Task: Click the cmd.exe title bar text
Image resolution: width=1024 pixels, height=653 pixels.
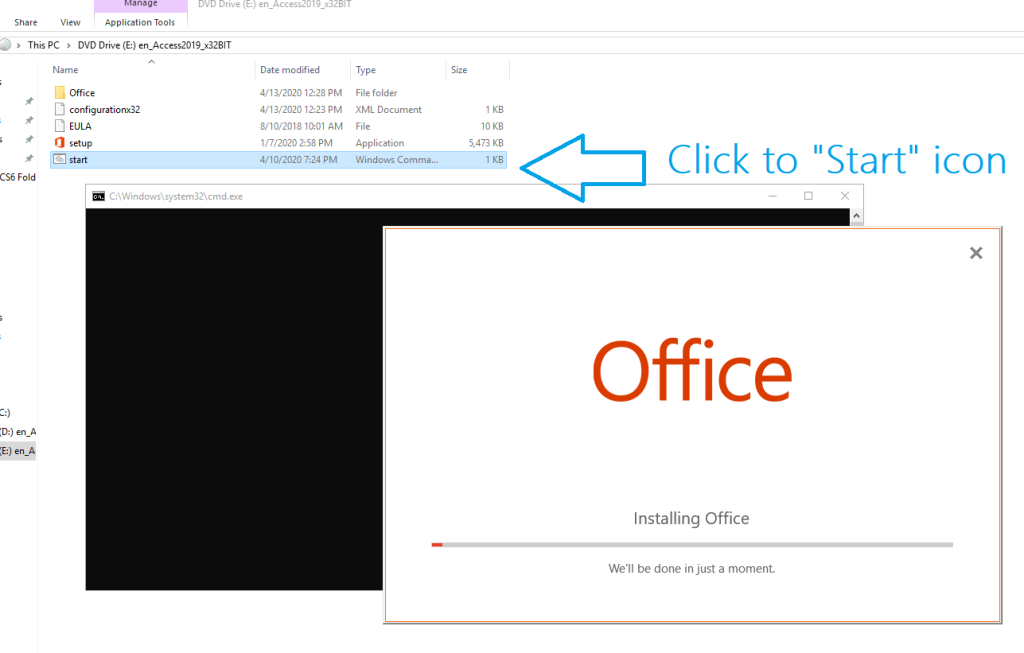Action: (x=176, y=196)
